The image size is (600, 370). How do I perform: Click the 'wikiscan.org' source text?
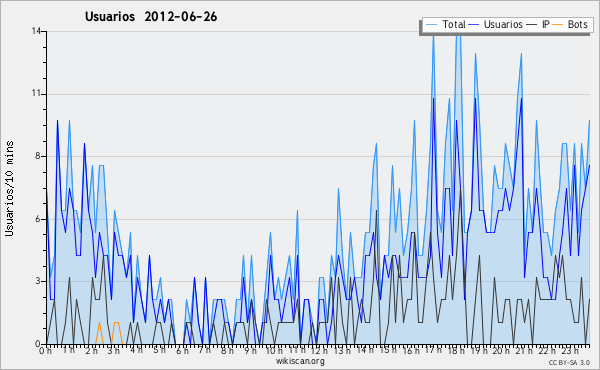tap(300, 361)
